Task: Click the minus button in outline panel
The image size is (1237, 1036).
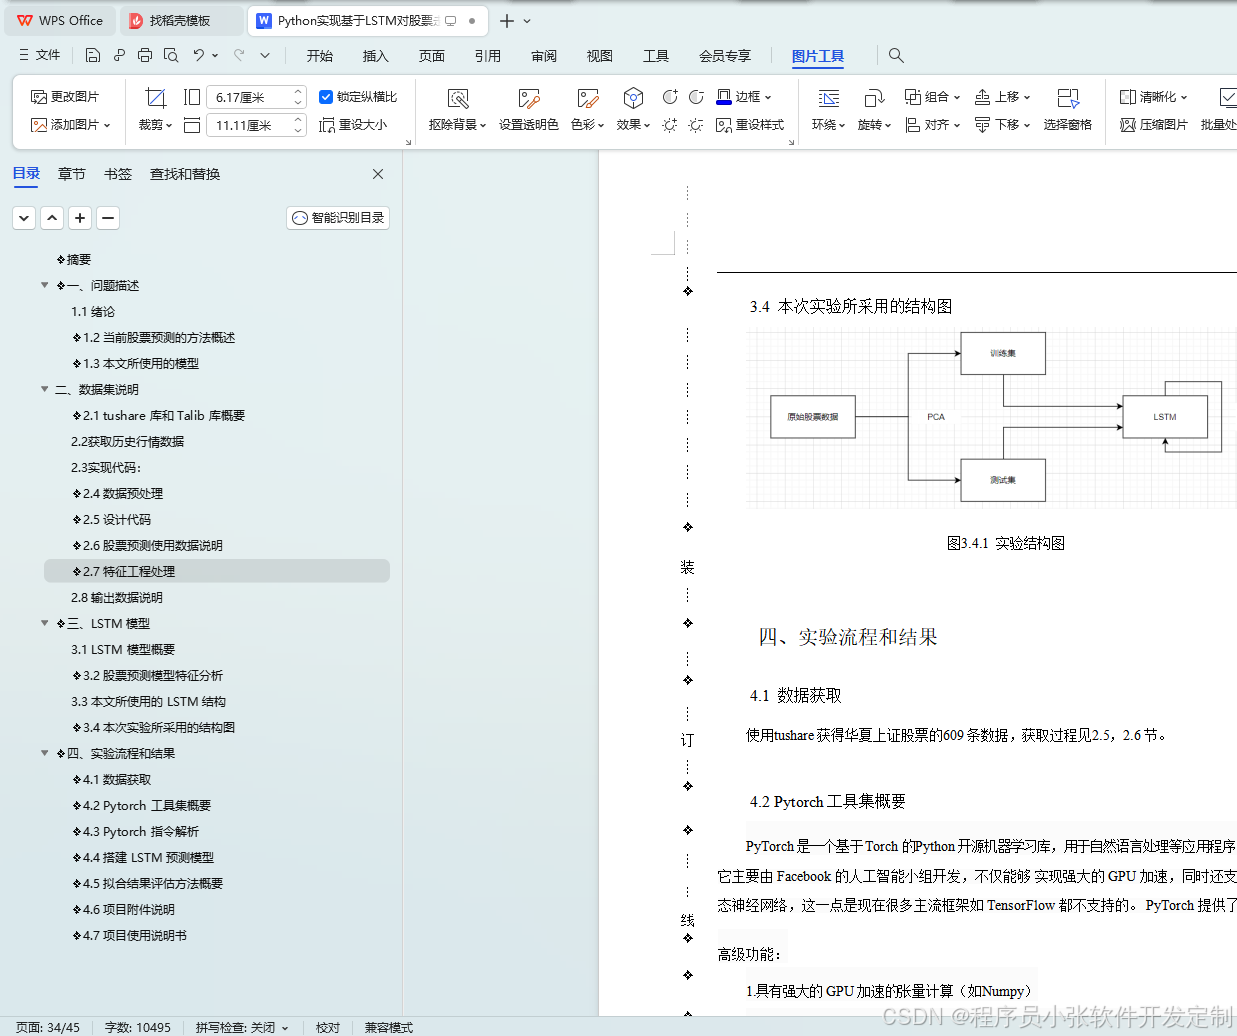Action: click(x=108, y=217)
